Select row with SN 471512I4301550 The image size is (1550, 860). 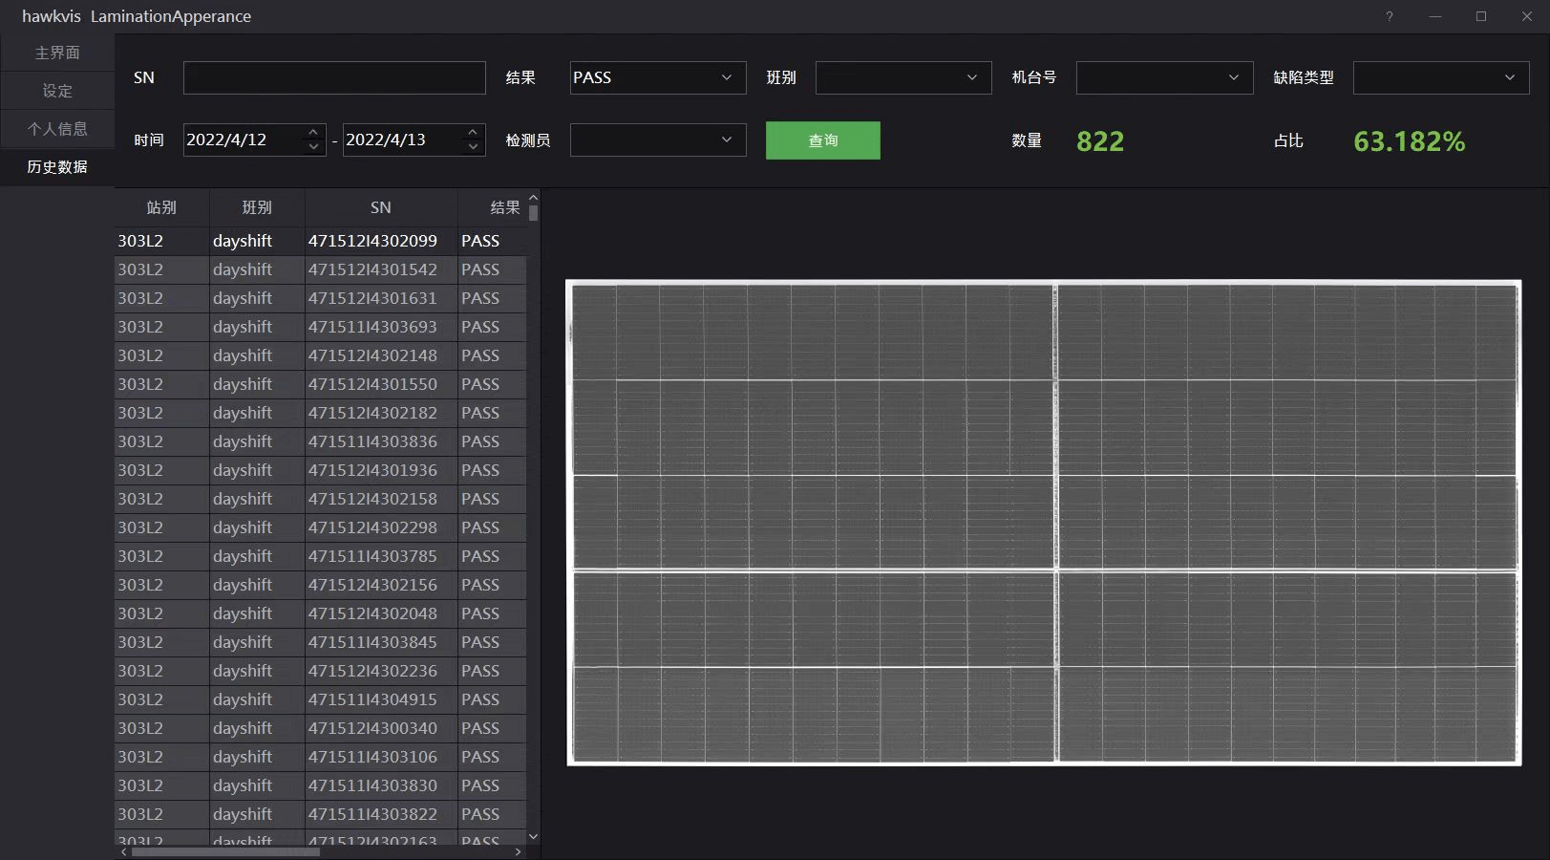pyautogui.click(x=320, y=384)
